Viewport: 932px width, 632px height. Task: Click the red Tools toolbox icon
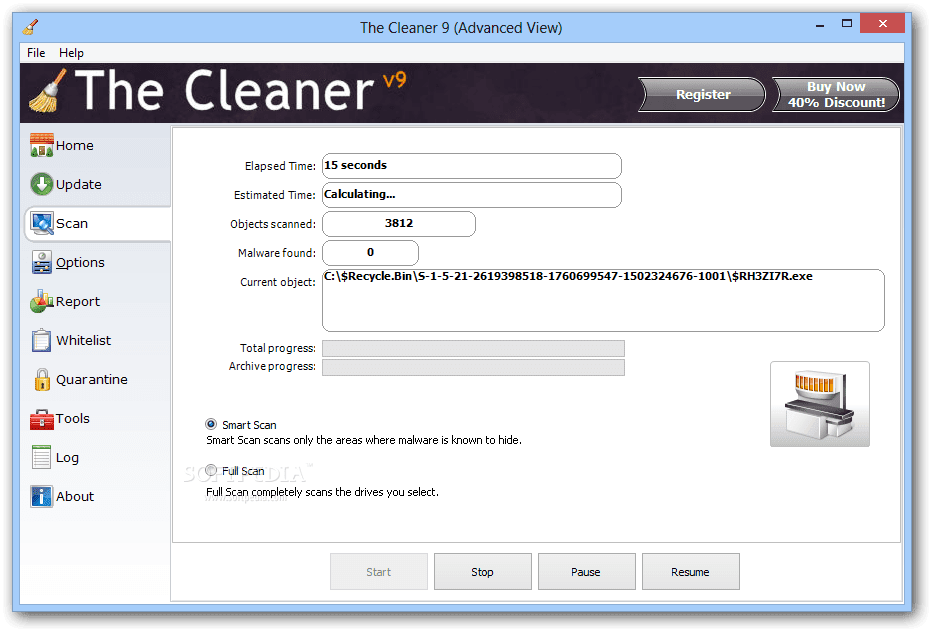(42, 419)
